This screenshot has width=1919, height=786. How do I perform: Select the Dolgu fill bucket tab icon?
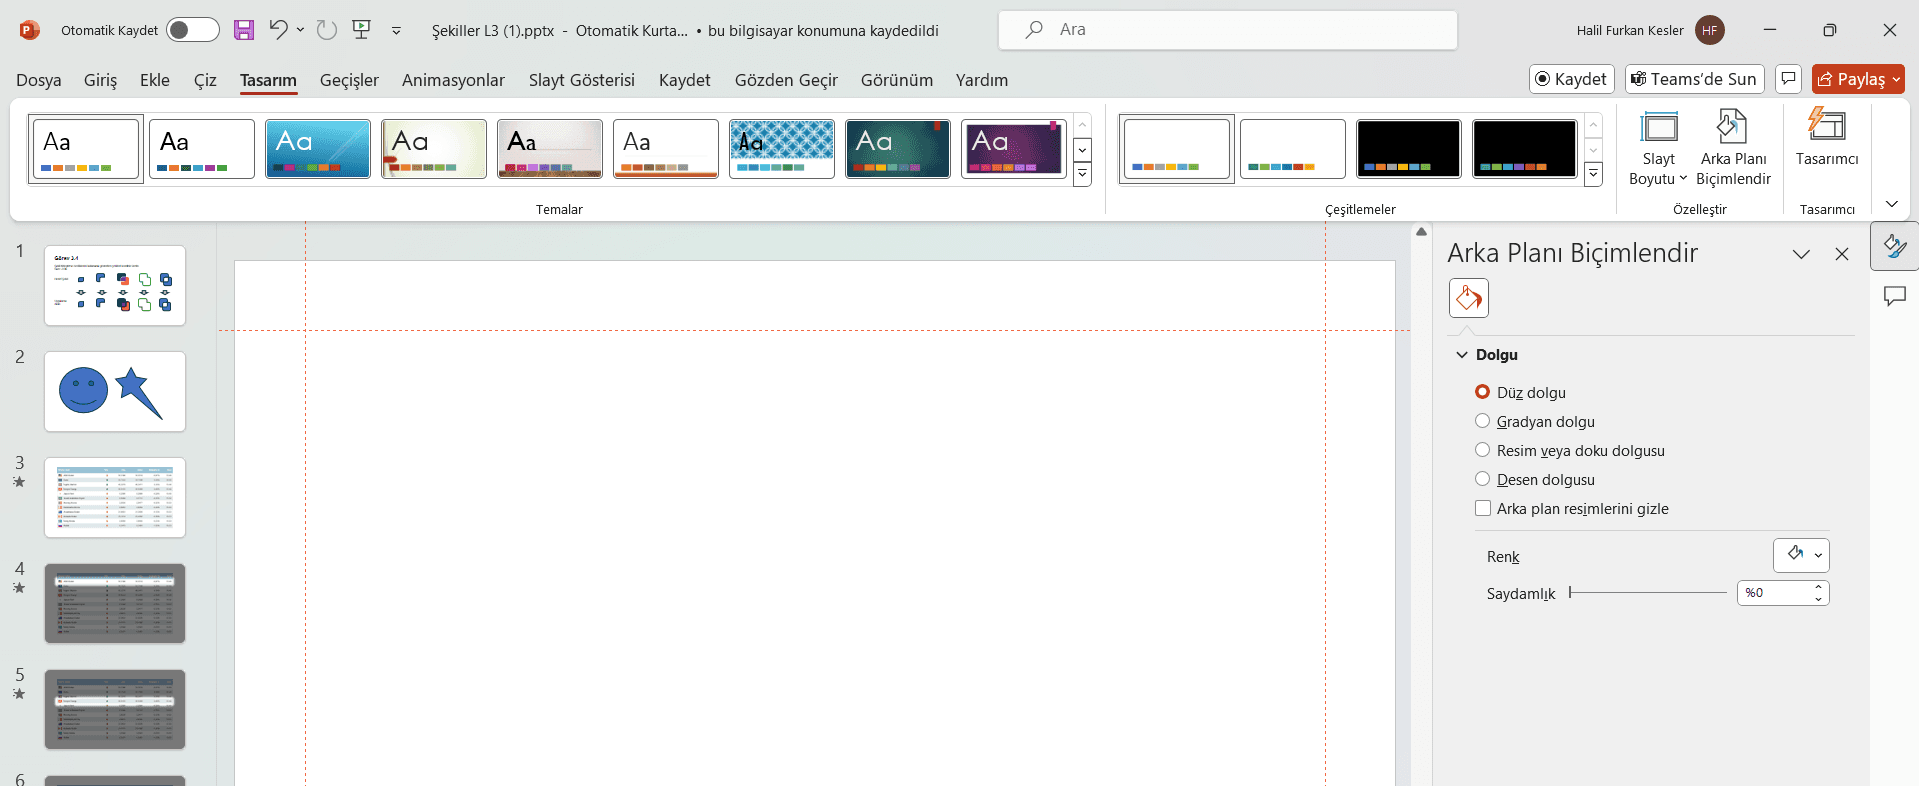click(x=1468, y=298)
